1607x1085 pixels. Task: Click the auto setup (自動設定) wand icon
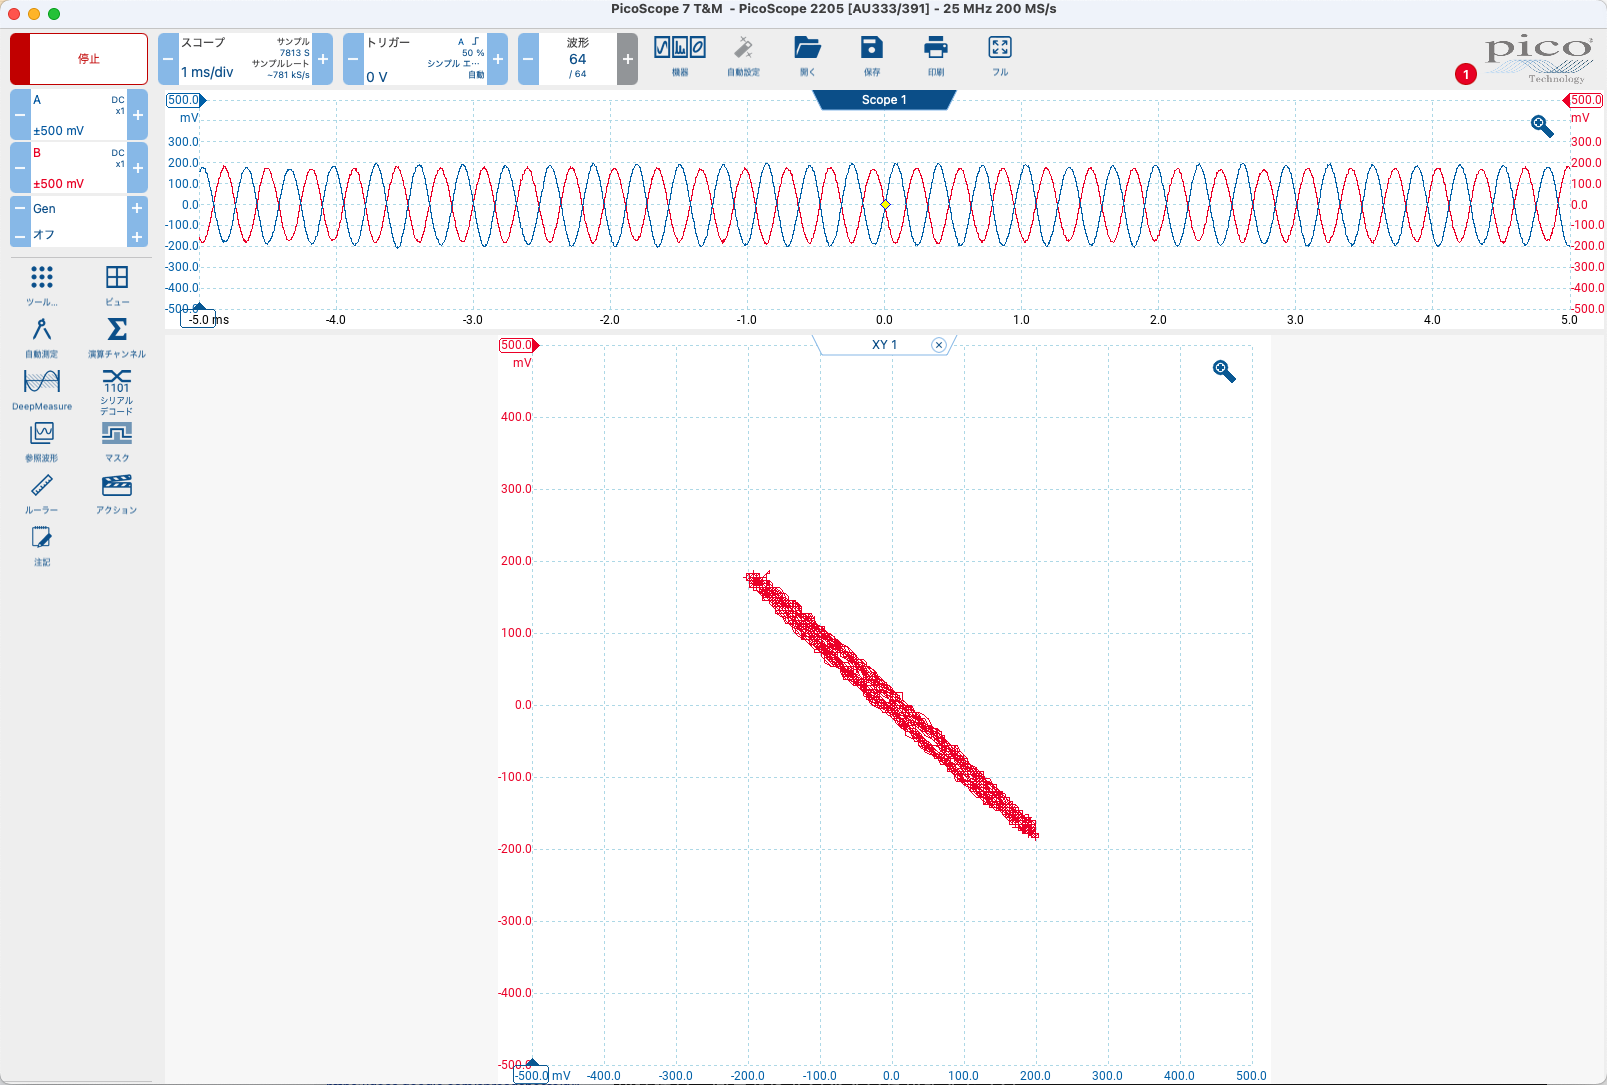743,56
